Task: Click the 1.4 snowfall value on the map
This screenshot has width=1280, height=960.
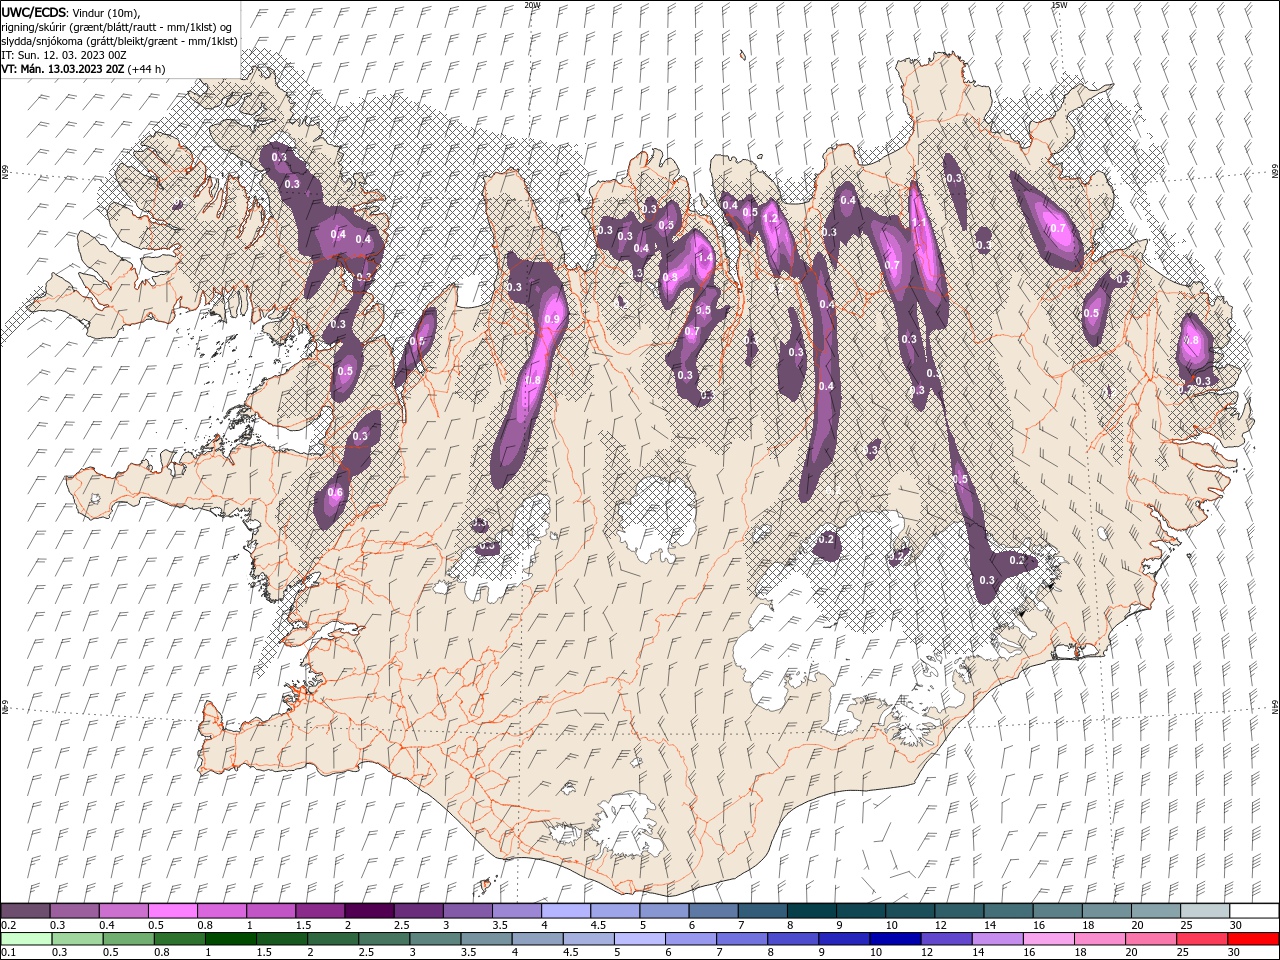Action: (x=705, y=258)
